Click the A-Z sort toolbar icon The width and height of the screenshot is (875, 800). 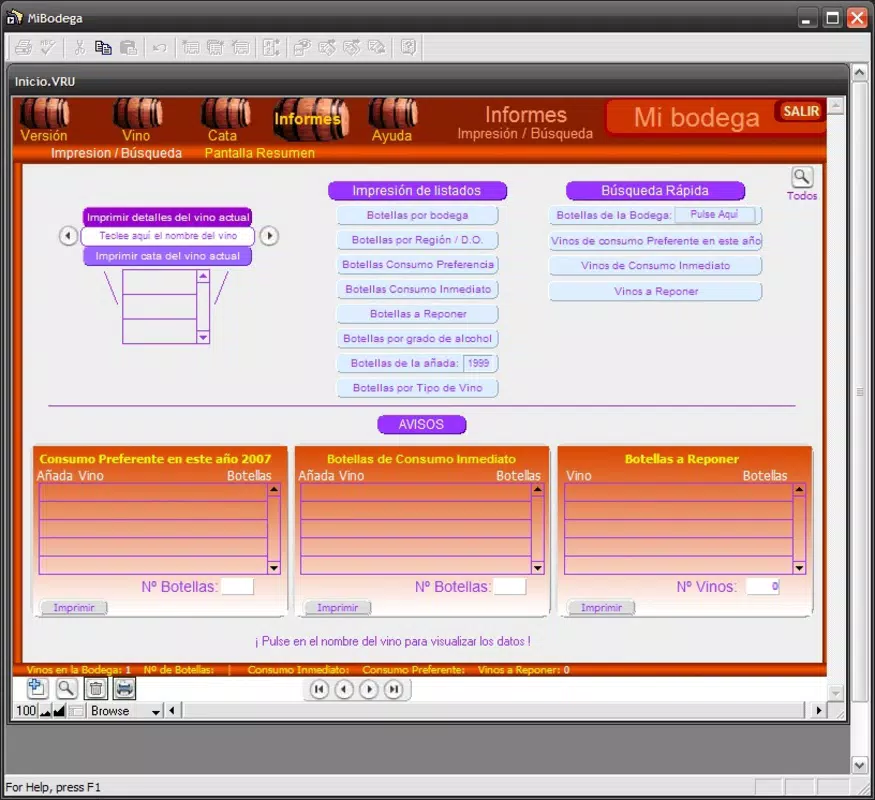pyautogui.click(x=271, y=48)
